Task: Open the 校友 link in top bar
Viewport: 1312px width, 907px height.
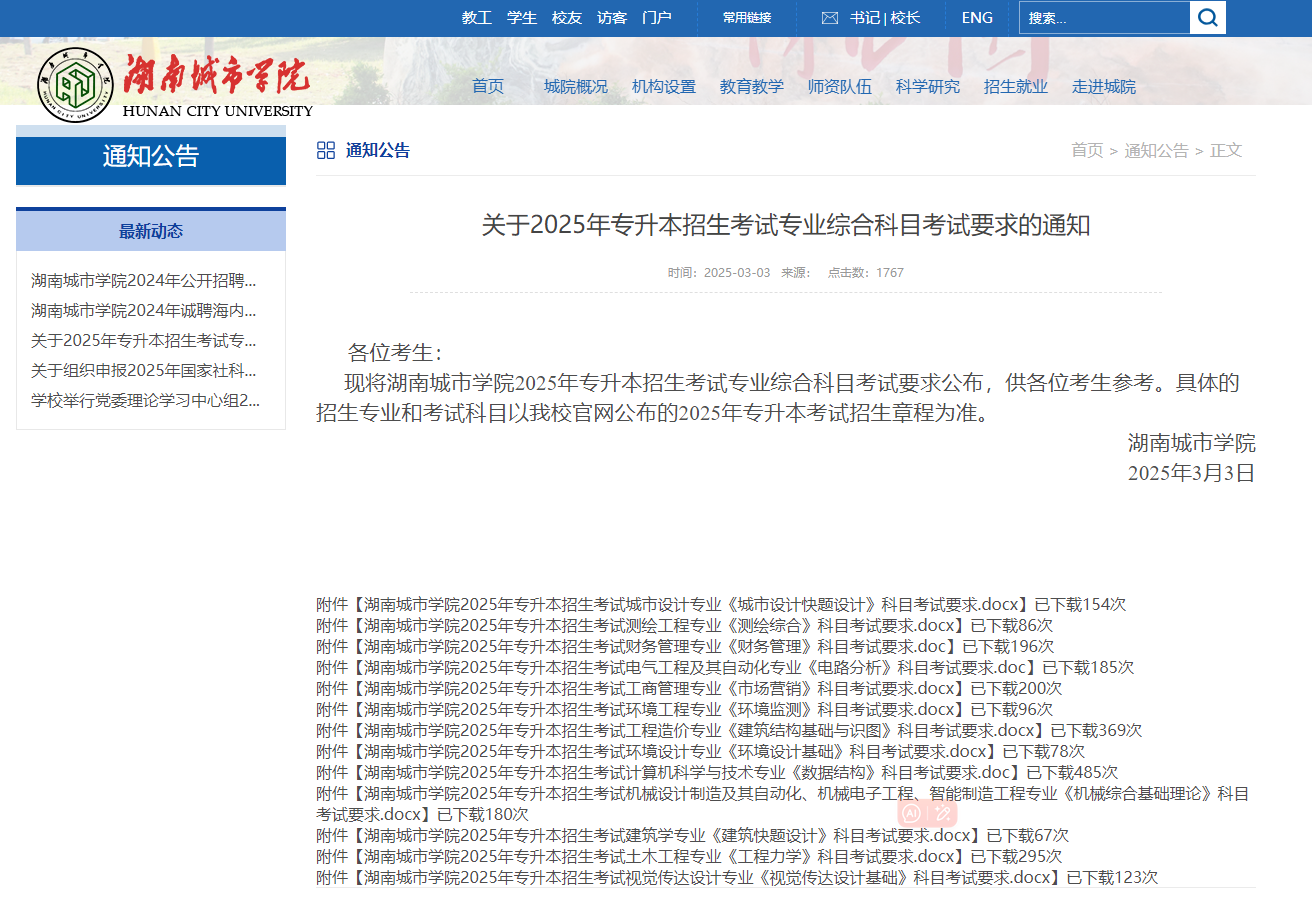Action: 567,18
